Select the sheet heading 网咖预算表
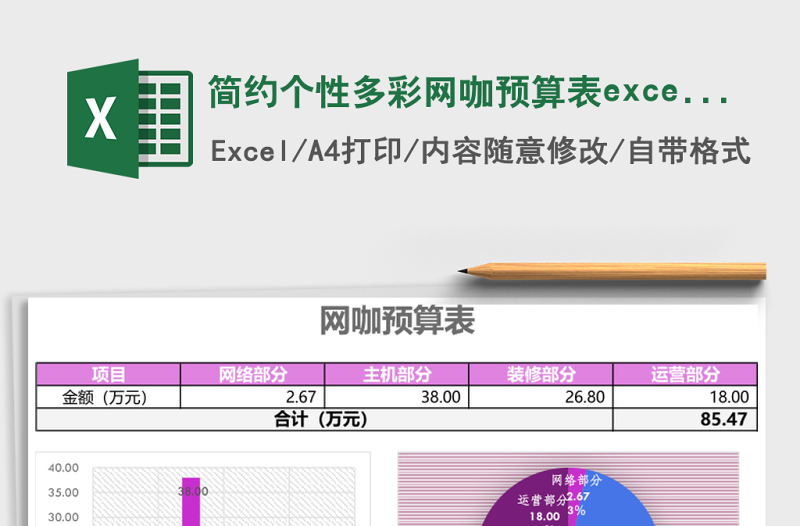Viewport: 800px width, 526px height. [397, 321]
